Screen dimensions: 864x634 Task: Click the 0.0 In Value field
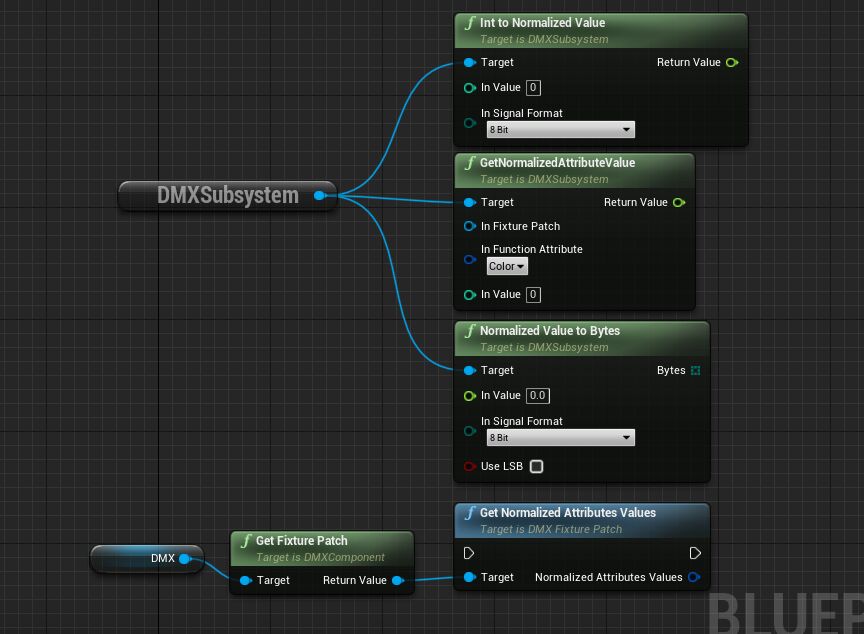[x=537, y=395]
